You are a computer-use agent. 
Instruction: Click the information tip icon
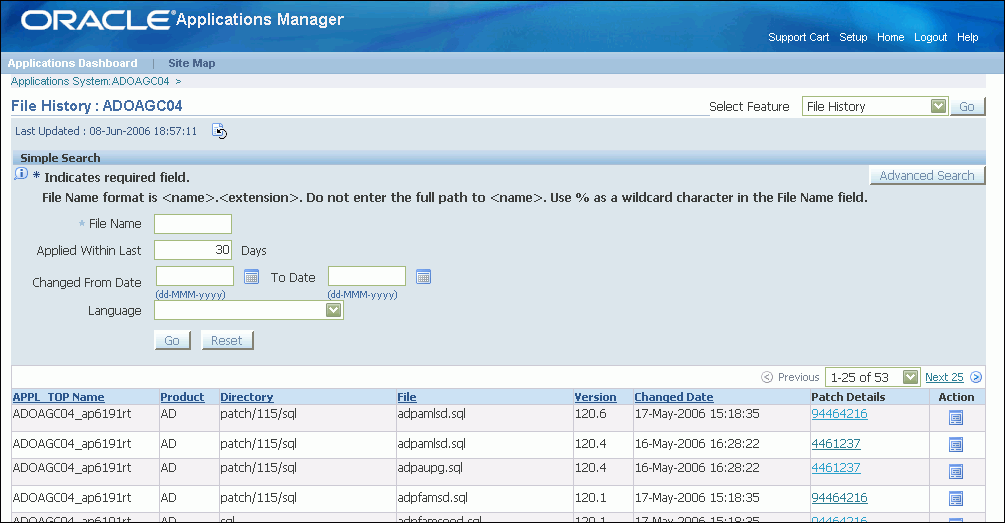pyautogui.click(x=21, y=174)
